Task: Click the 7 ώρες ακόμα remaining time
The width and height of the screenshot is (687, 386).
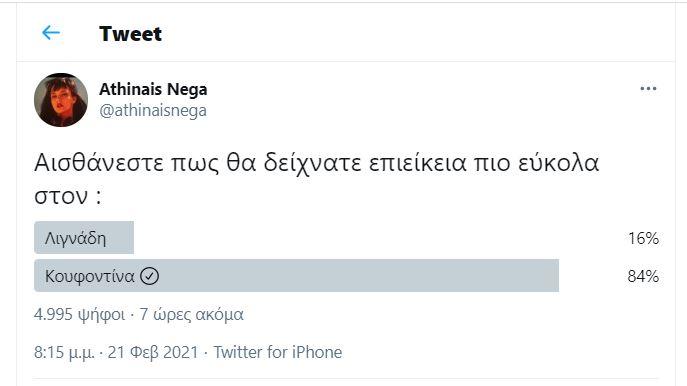Action: pos(191,315)
